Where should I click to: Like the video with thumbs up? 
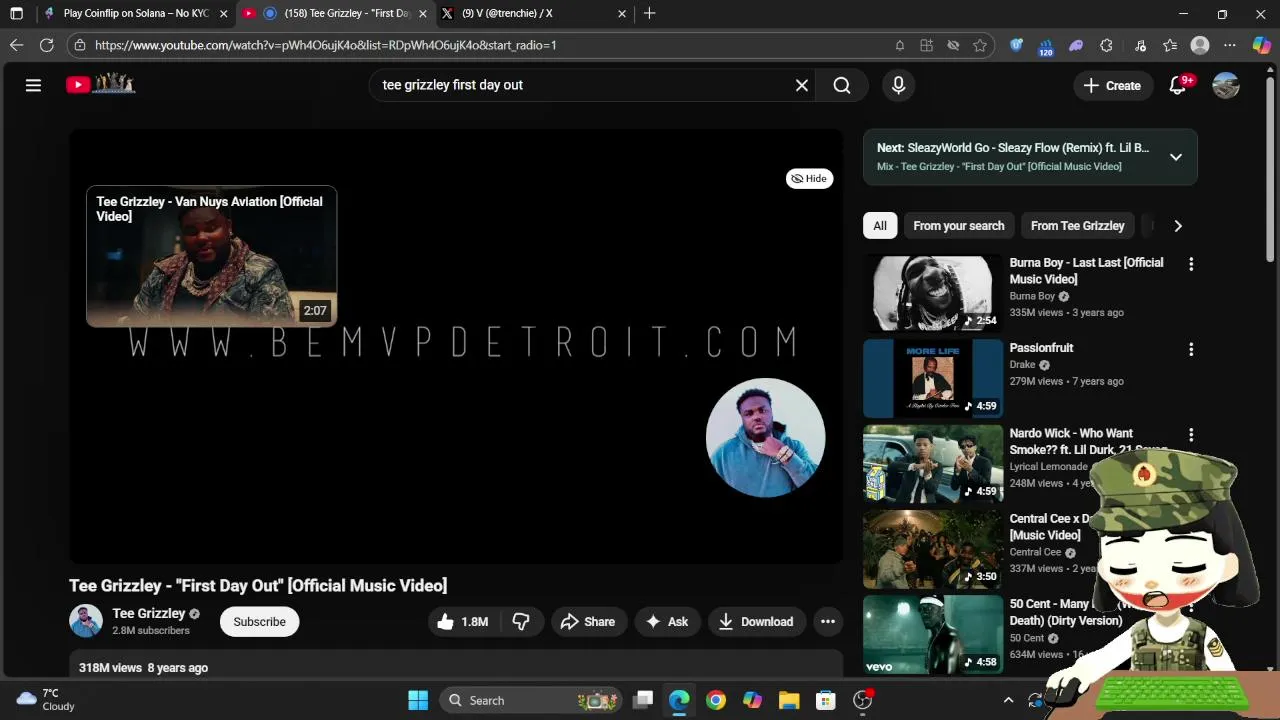[462, 622]
